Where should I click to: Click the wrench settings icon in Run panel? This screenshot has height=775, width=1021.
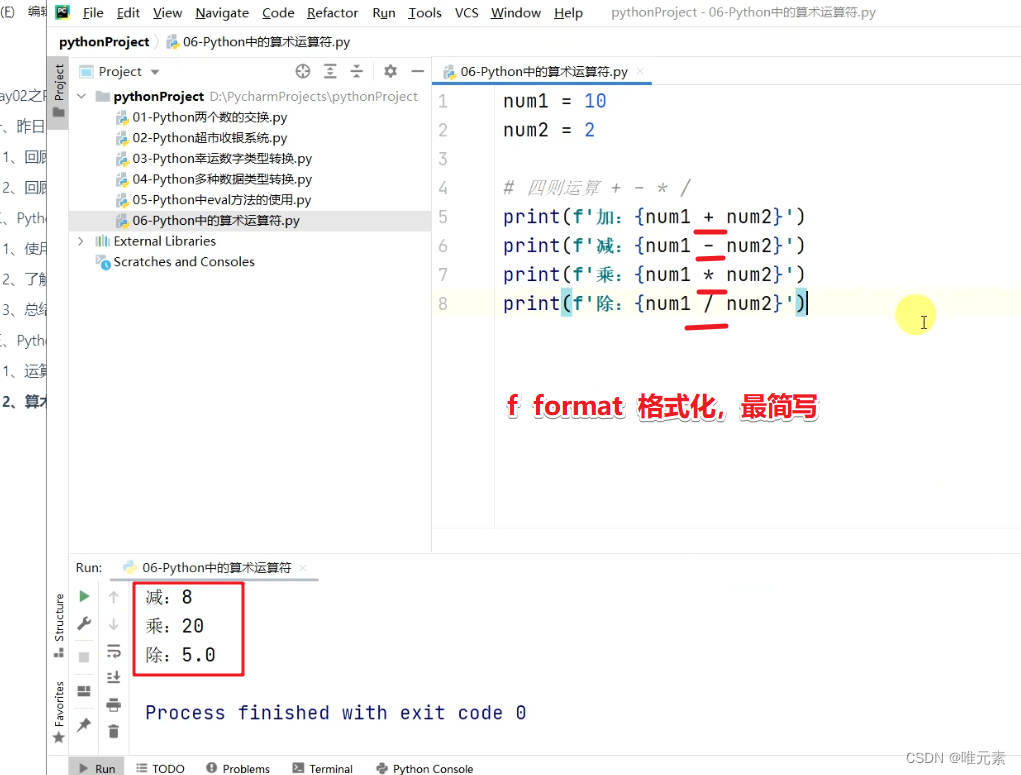84,623
